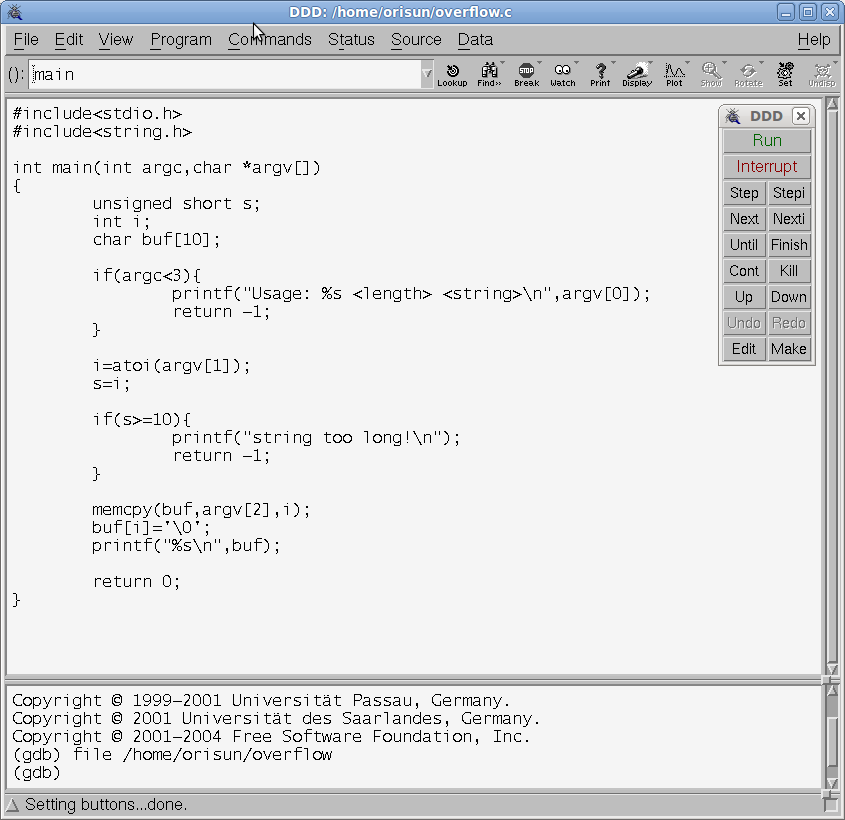Click the last (gdb) prompt in console
This screenshot has width=845, height=820.
click(x=36, y=773)
